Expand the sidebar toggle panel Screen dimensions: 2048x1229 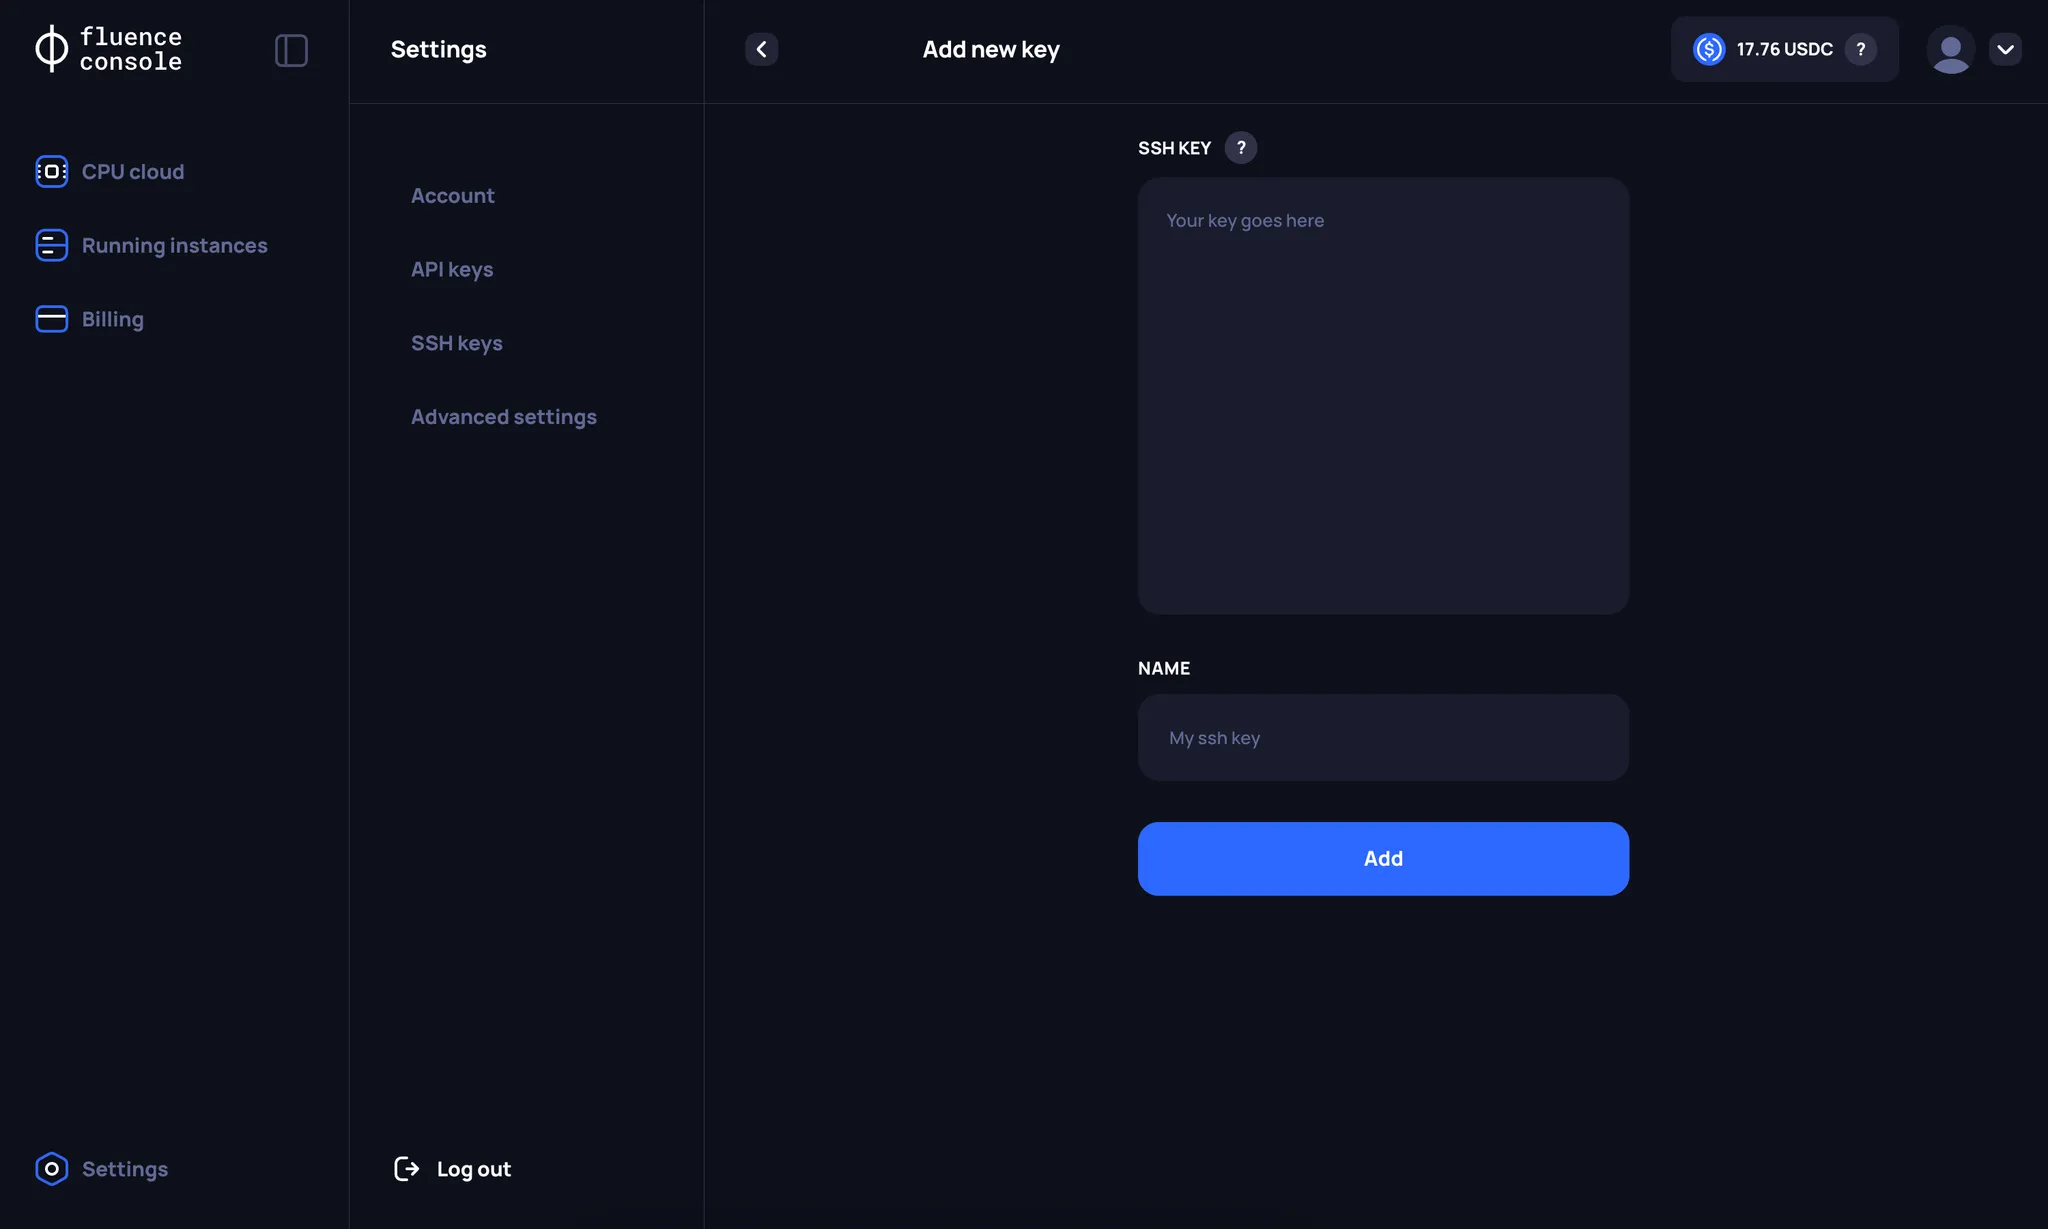[x=290, y=48]
